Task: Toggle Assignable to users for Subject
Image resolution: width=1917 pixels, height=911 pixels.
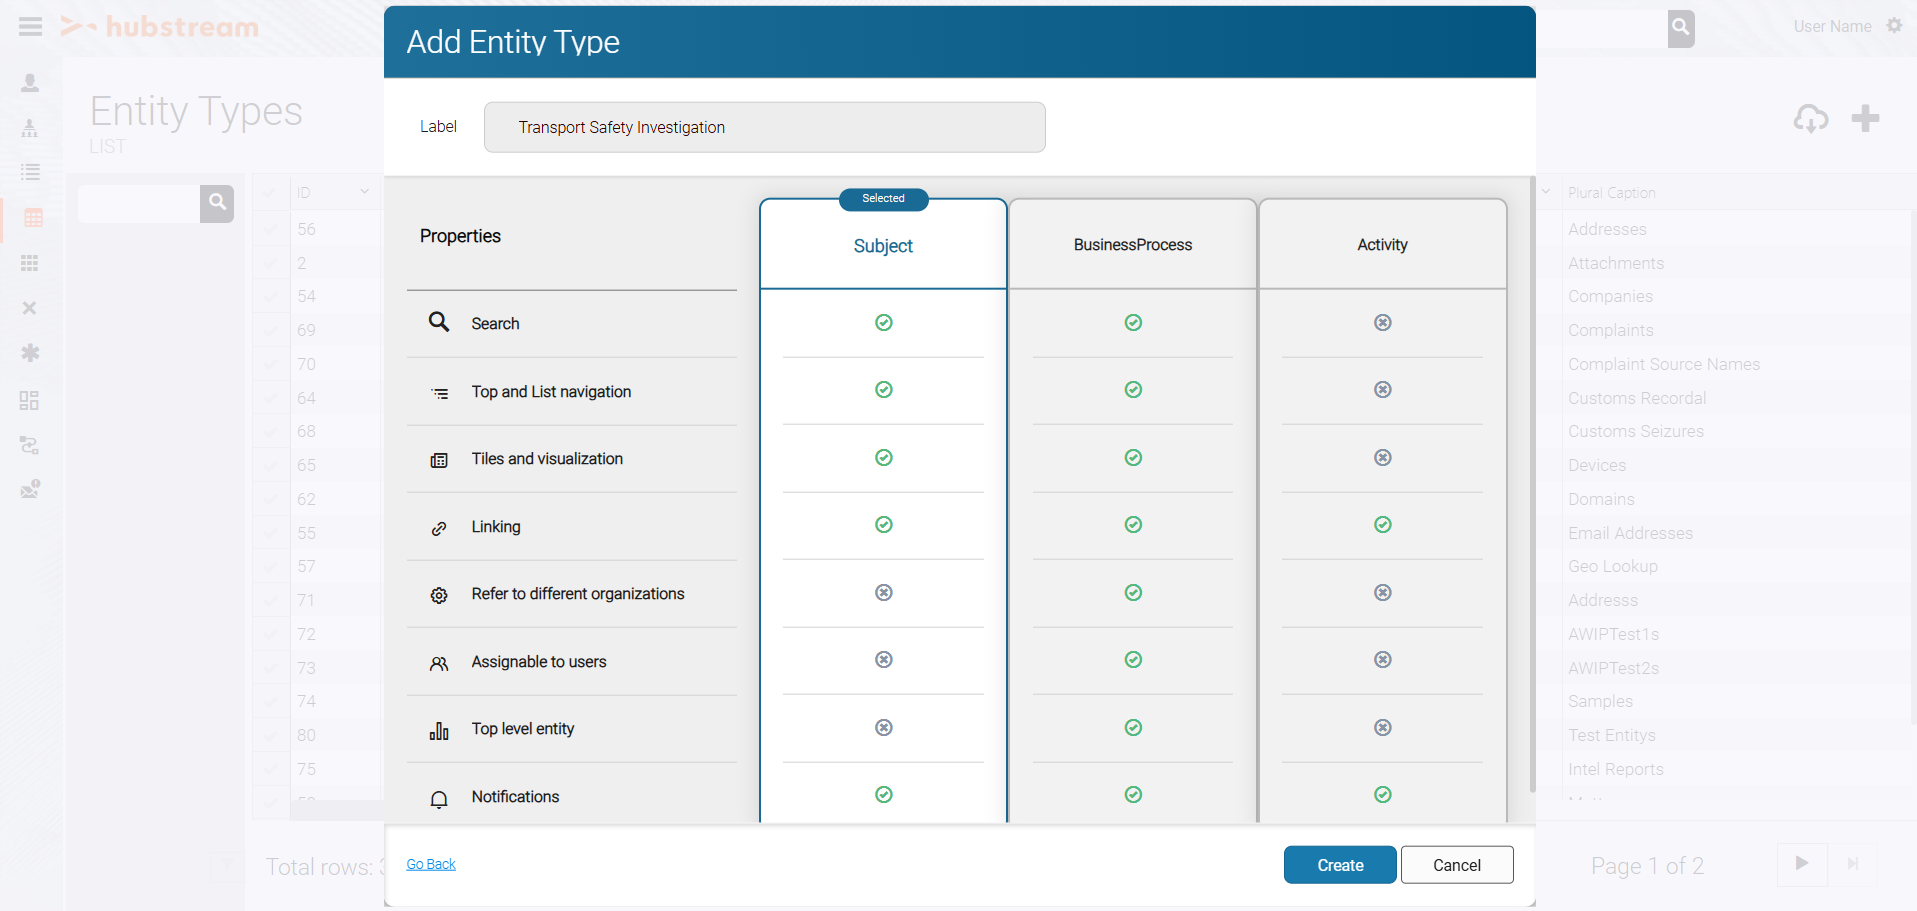Action: (x=883, y=660)
